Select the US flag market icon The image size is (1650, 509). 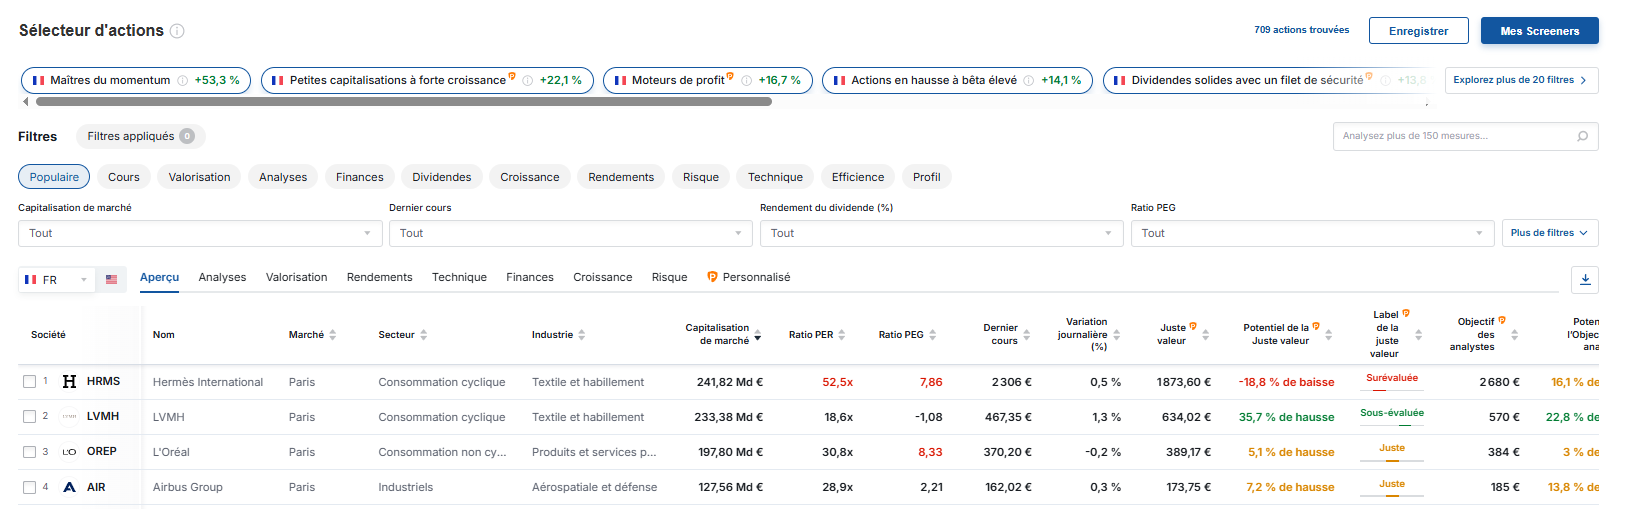(x=111, y=280)
